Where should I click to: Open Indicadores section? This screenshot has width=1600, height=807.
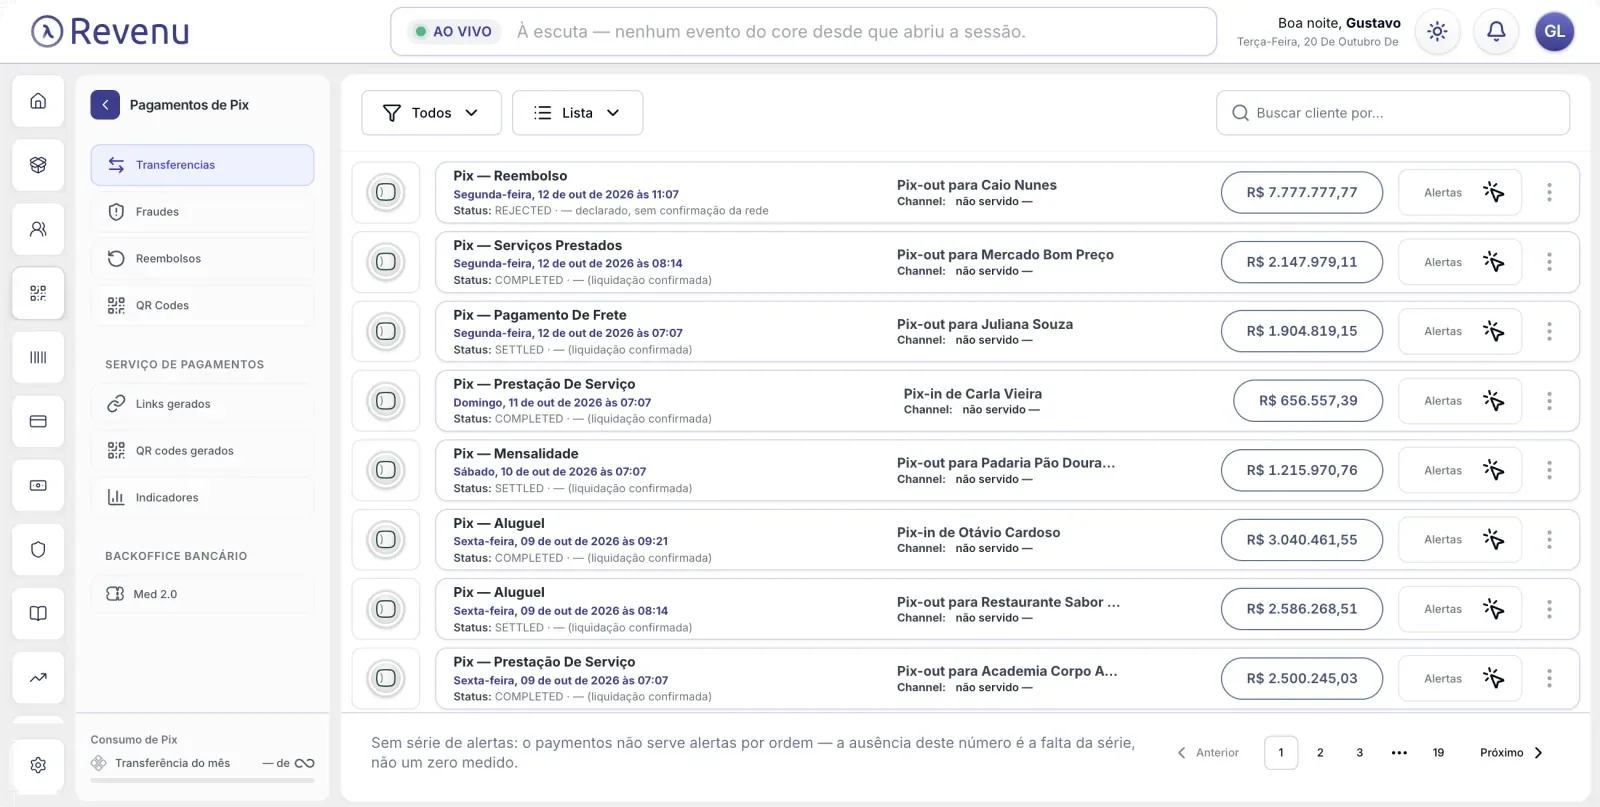tap(202, 498)
